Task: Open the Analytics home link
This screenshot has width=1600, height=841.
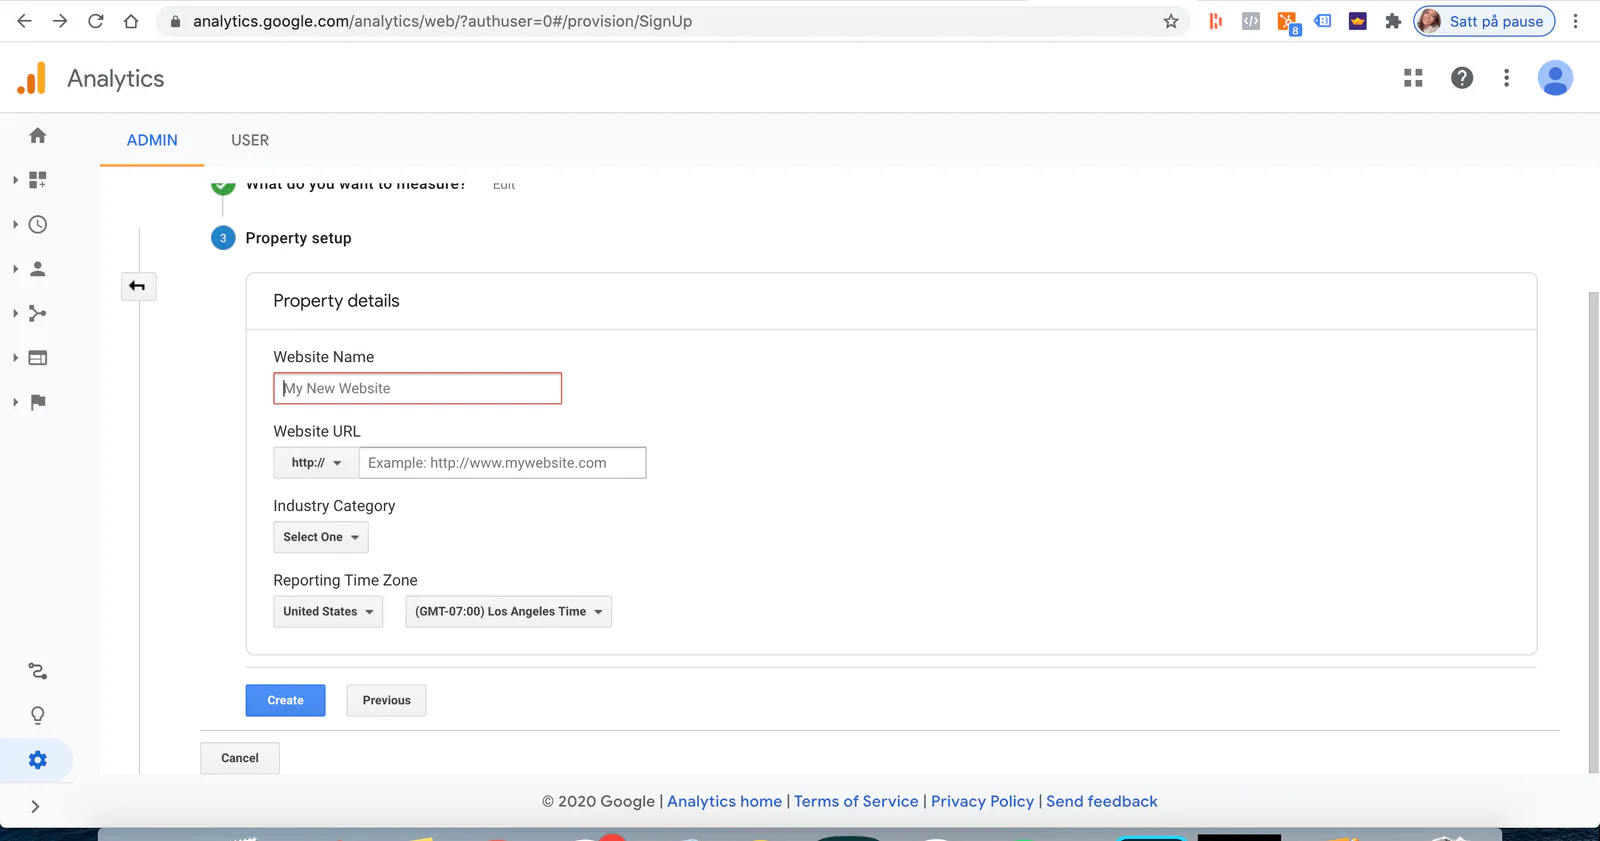Action: (x=725, y=801)
